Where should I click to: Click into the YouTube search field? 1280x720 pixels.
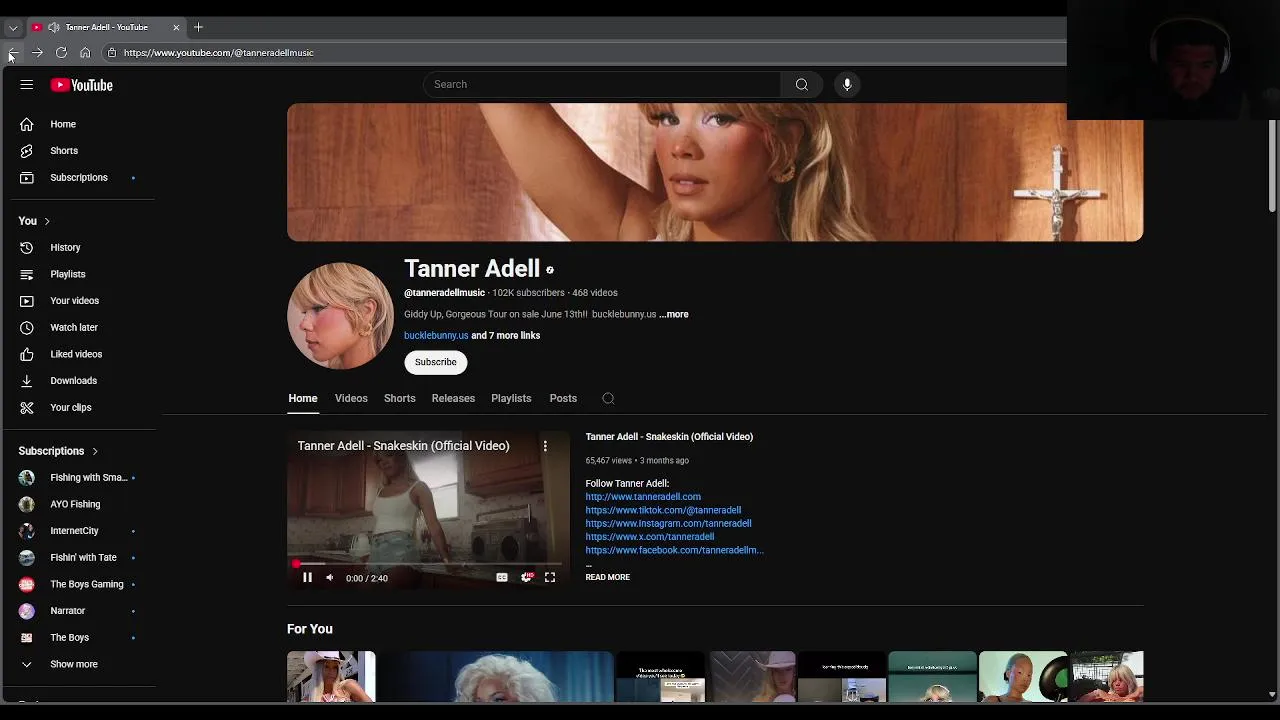coord(602,84)
